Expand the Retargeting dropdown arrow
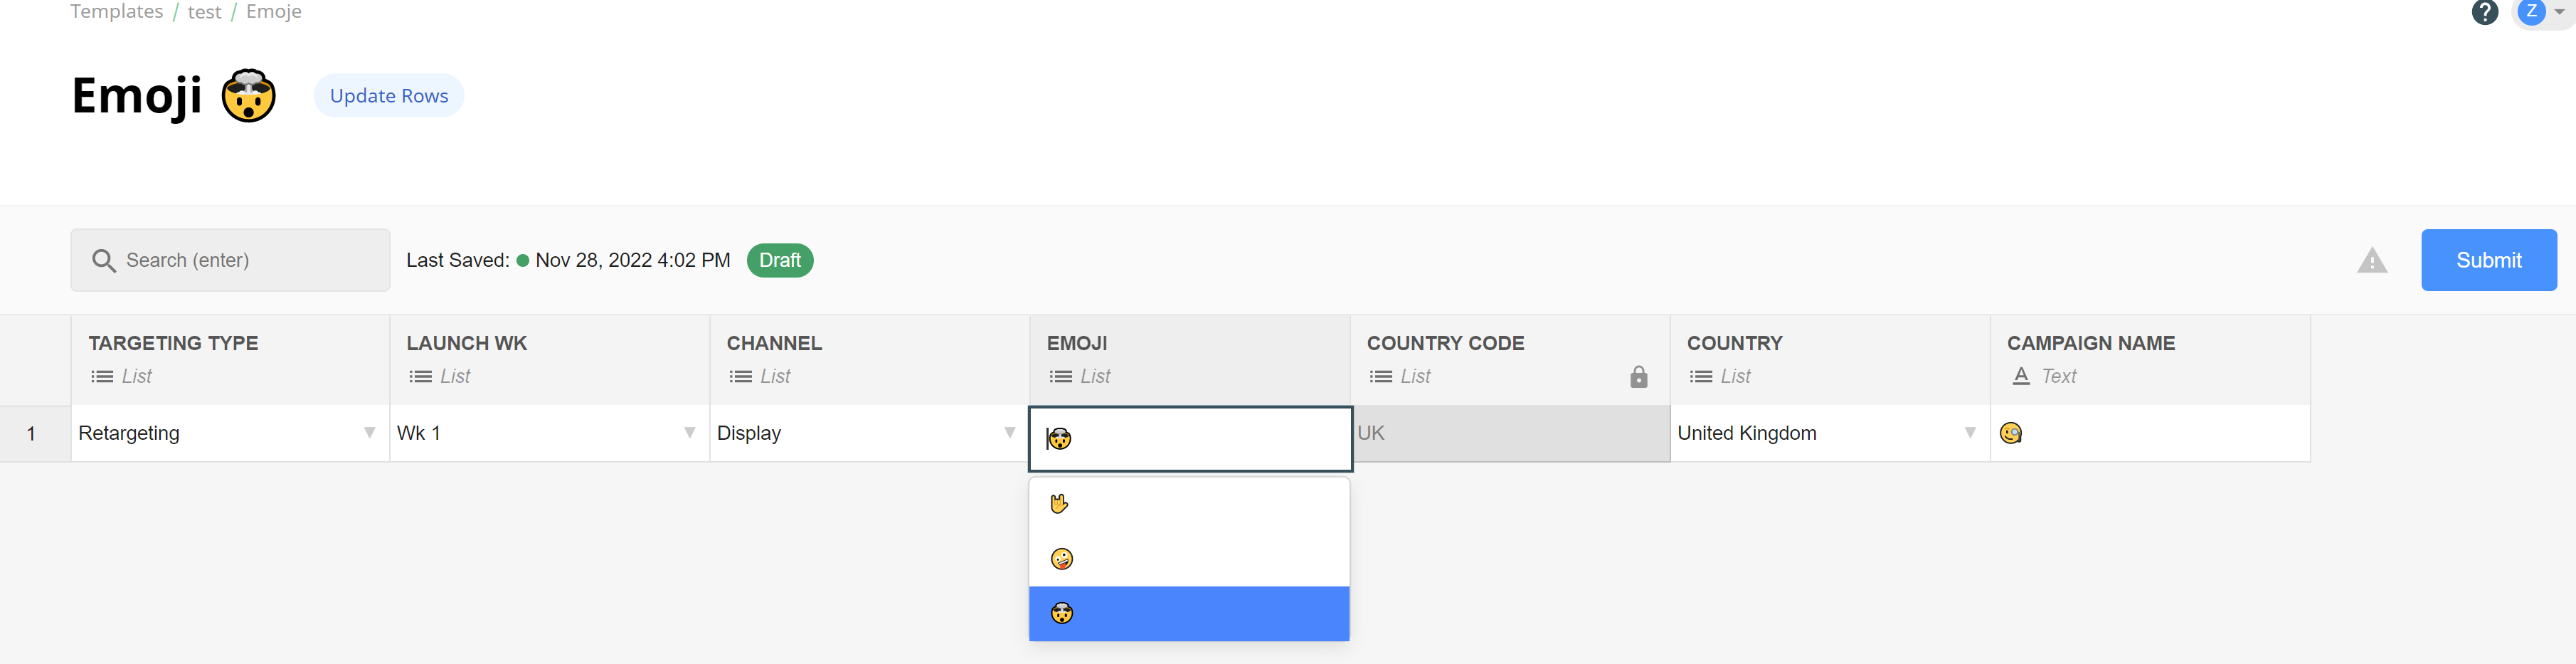The width and height of the screenshot is (2576, 664). [x=369, y=433]
